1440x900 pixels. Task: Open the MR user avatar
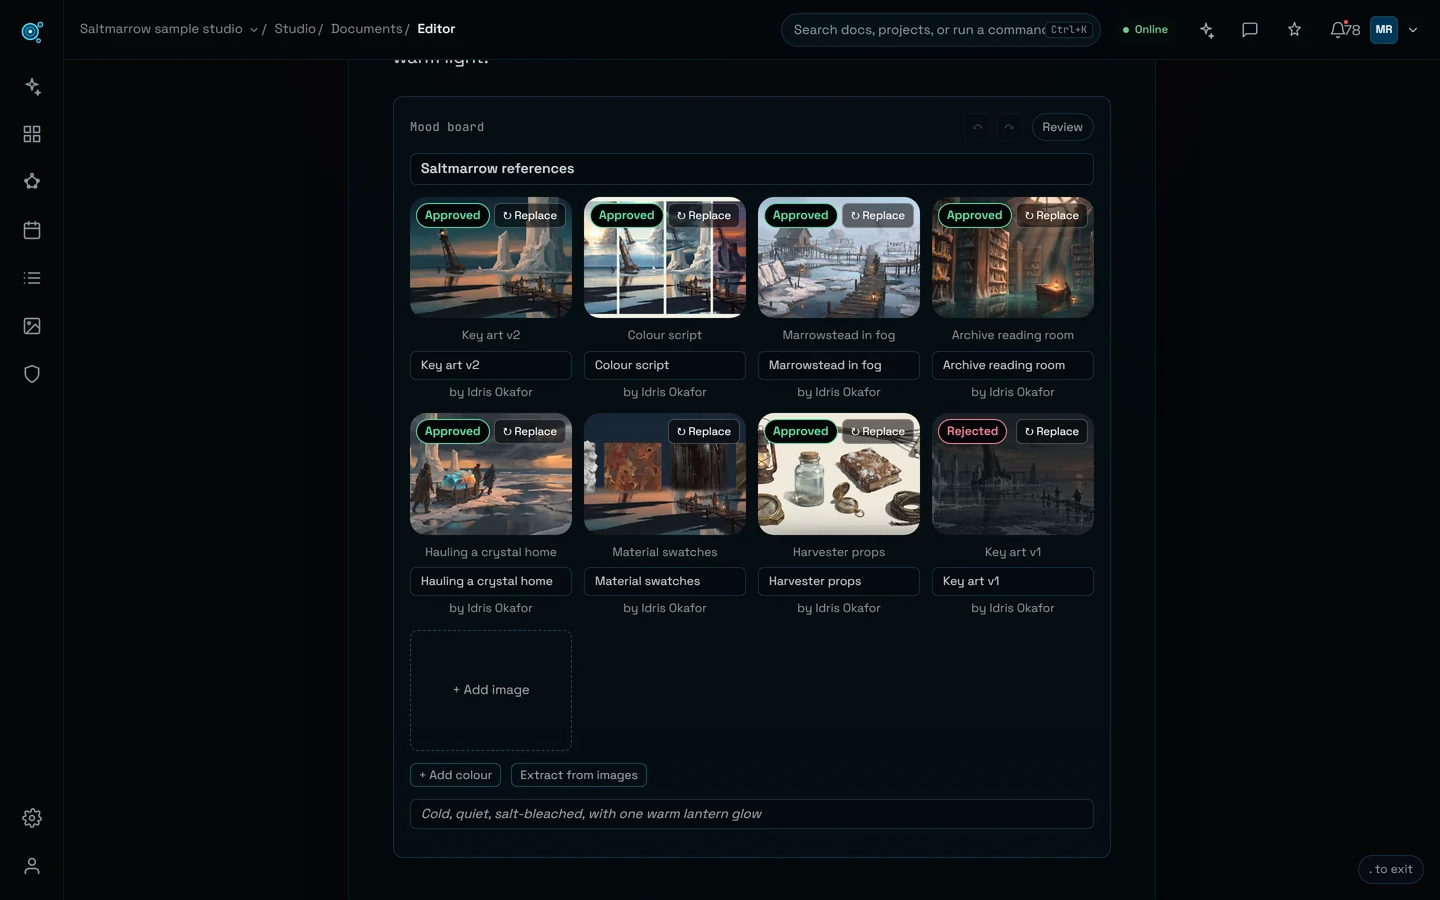[1384, 30]
